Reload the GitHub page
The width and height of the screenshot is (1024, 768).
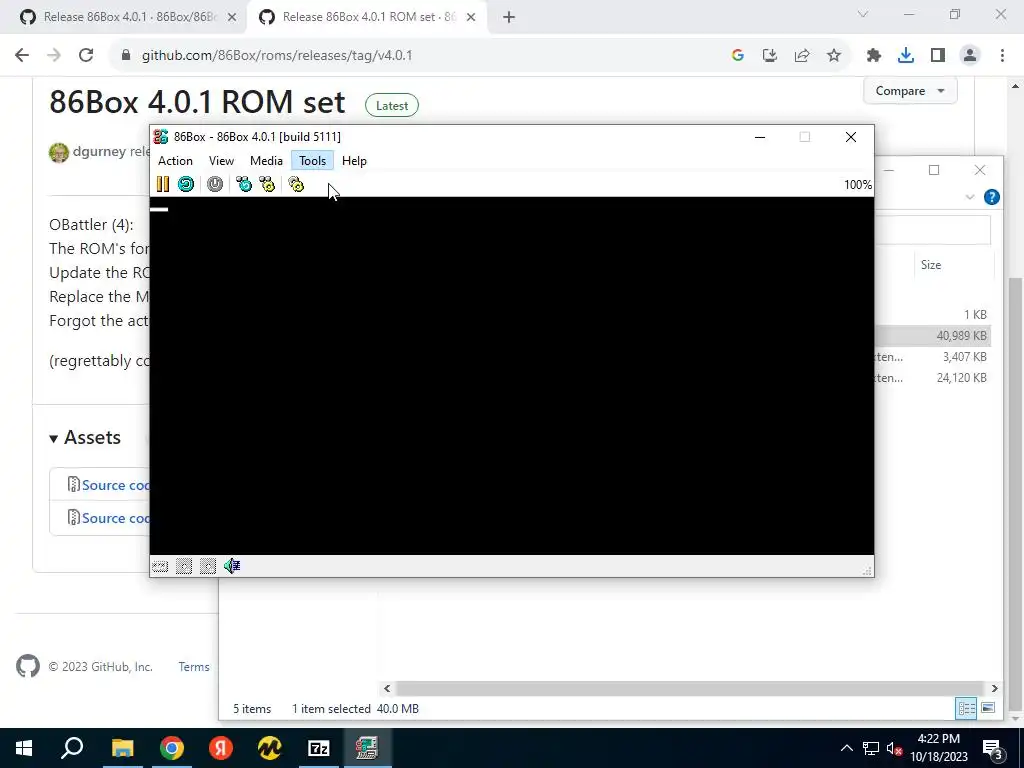(x=86, y=56)
